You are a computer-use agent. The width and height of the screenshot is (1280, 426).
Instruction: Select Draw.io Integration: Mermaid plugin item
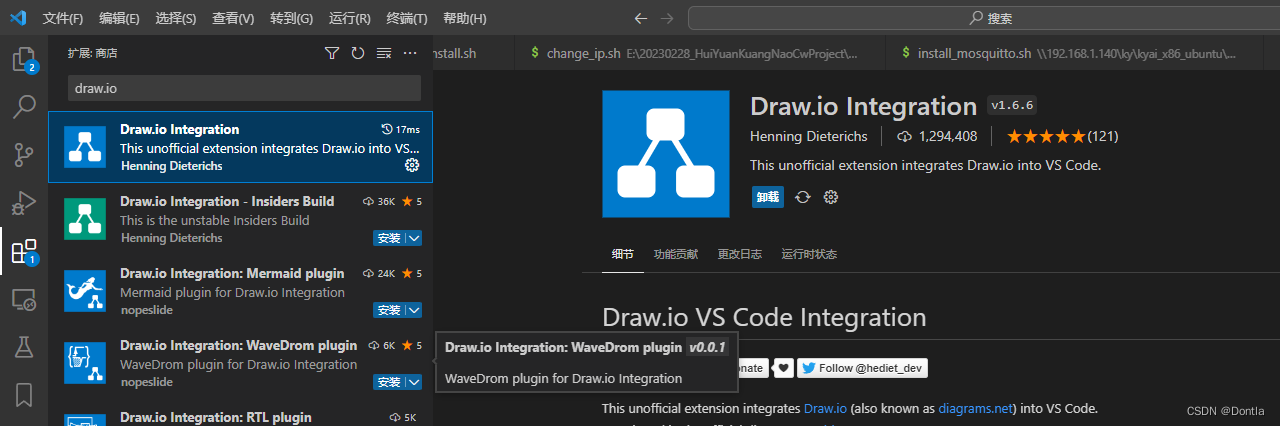point(240,291)
